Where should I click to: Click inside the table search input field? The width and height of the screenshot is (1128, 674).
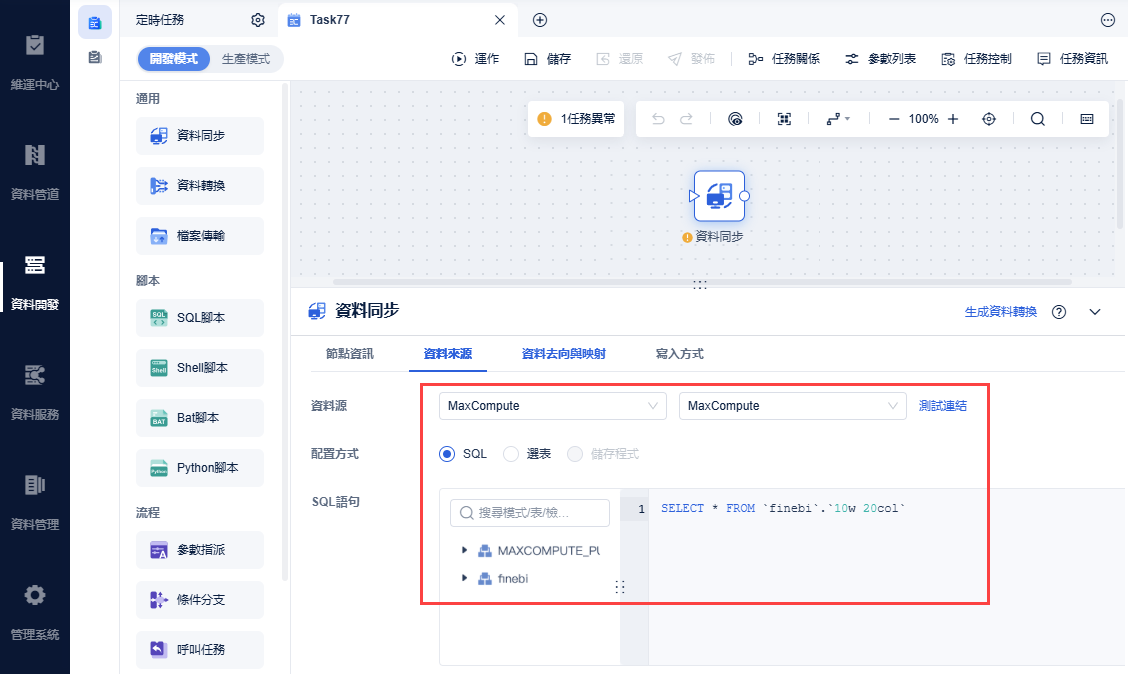(529, 512)
